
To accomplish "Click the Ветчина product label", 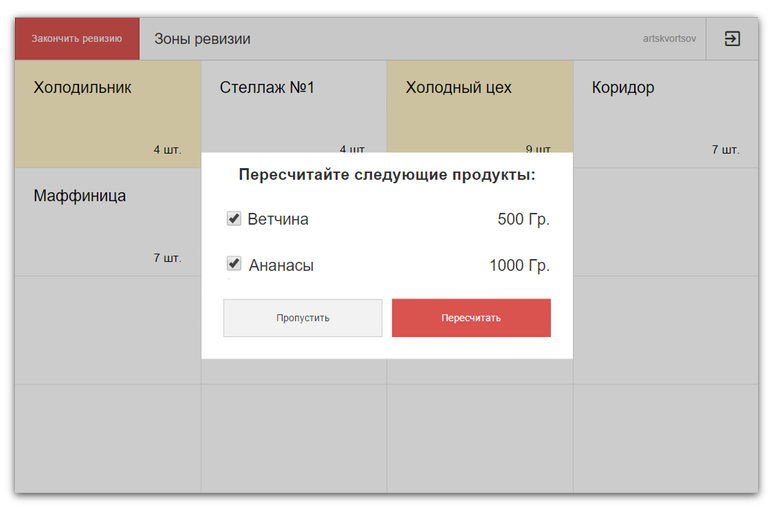I will (x=278, y=219).
